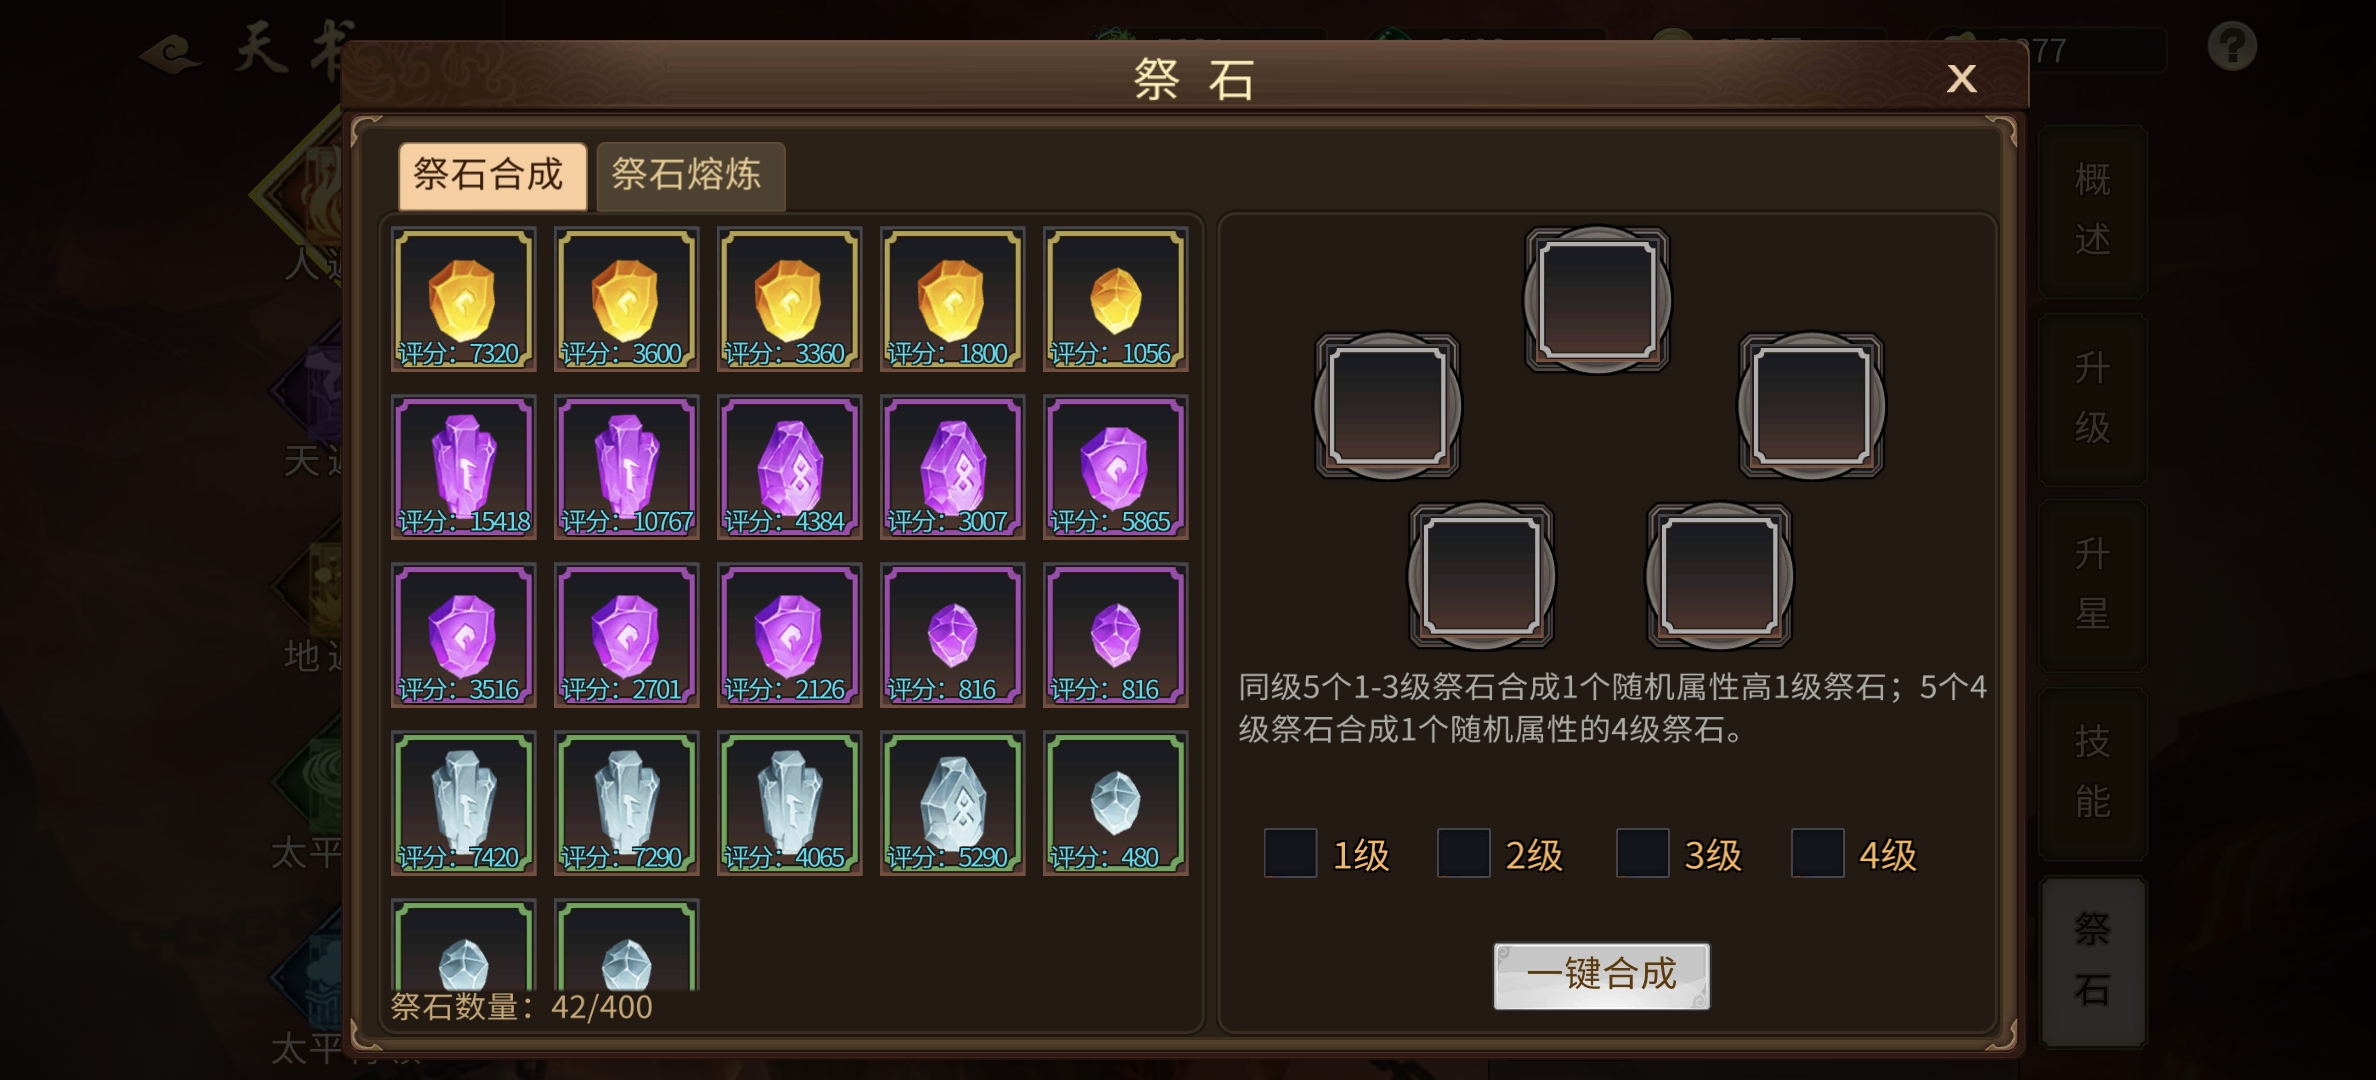The width and height of the screenshot is (2376, 1080).
Task: Pick the white stone rated 5290
Action: 952,803
